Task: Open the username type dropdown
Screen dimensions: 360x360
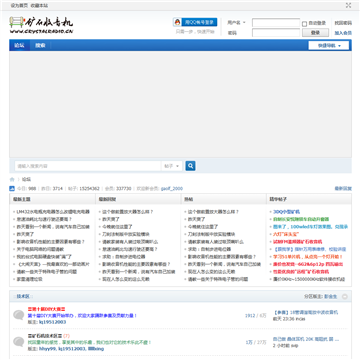Action: click(236, 23)
